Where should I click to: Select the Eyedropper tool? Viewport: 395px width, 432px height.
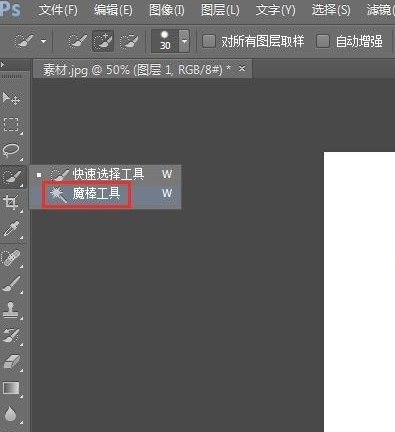[11, 229]
